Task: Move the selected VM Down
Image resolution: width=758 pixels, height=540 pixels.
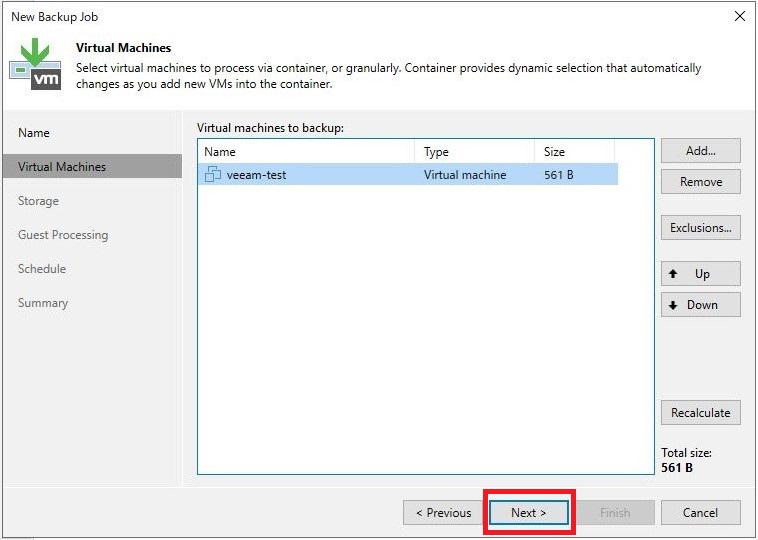Action: pos(700,305)
